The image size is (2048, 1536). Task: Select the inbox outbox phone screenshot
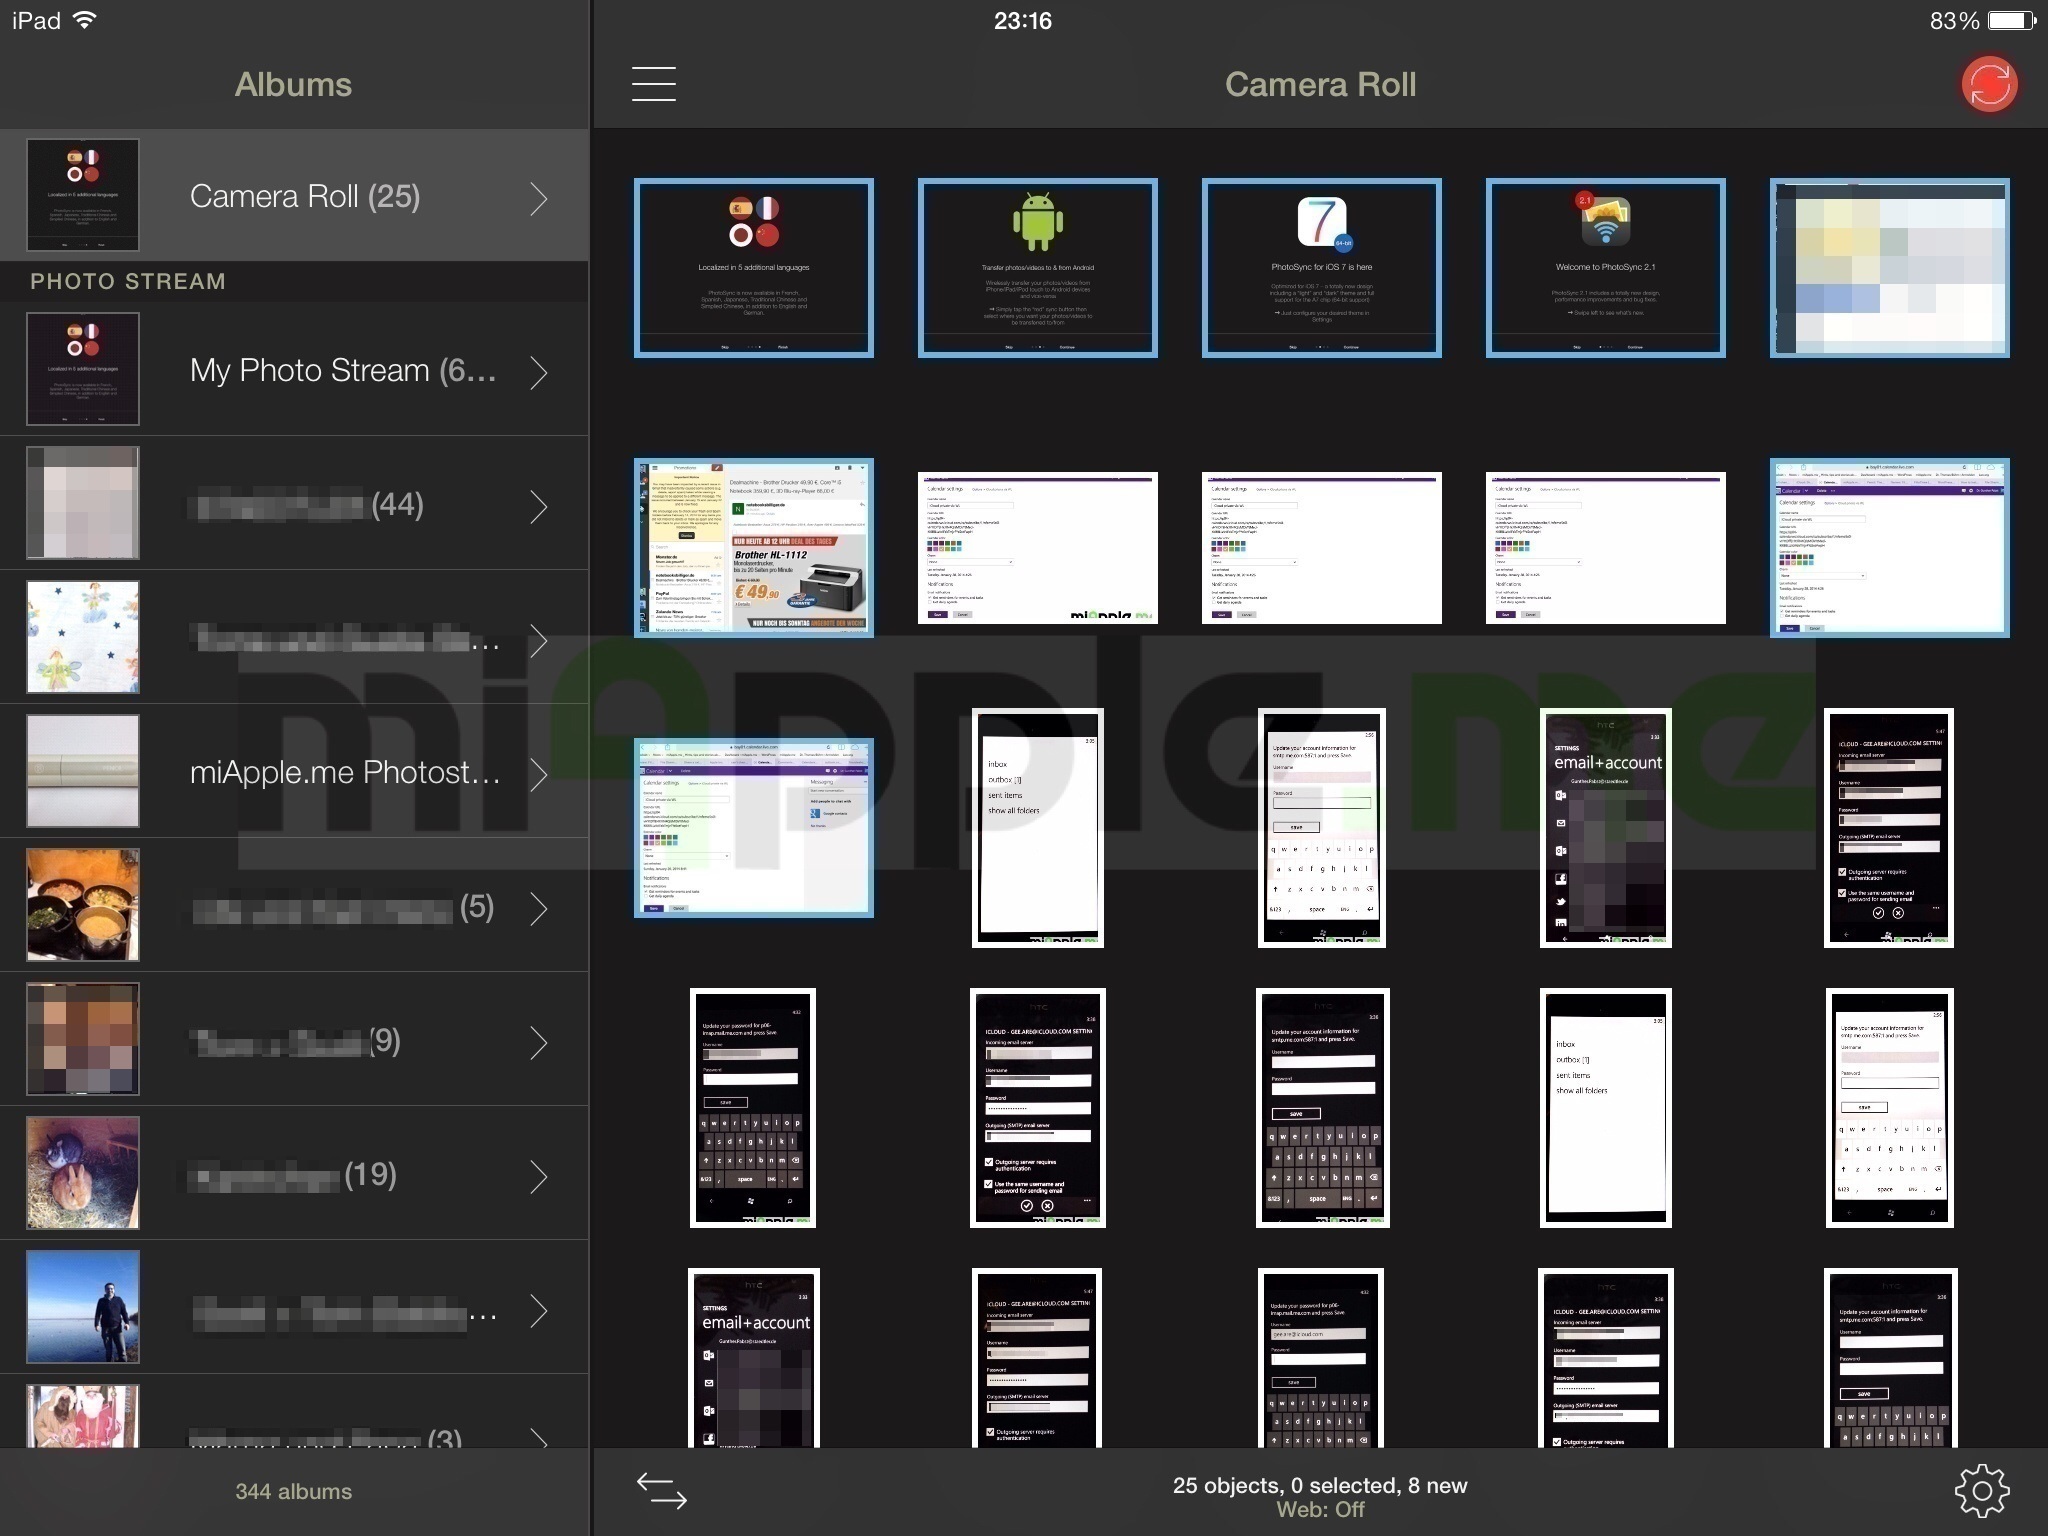1037,828
